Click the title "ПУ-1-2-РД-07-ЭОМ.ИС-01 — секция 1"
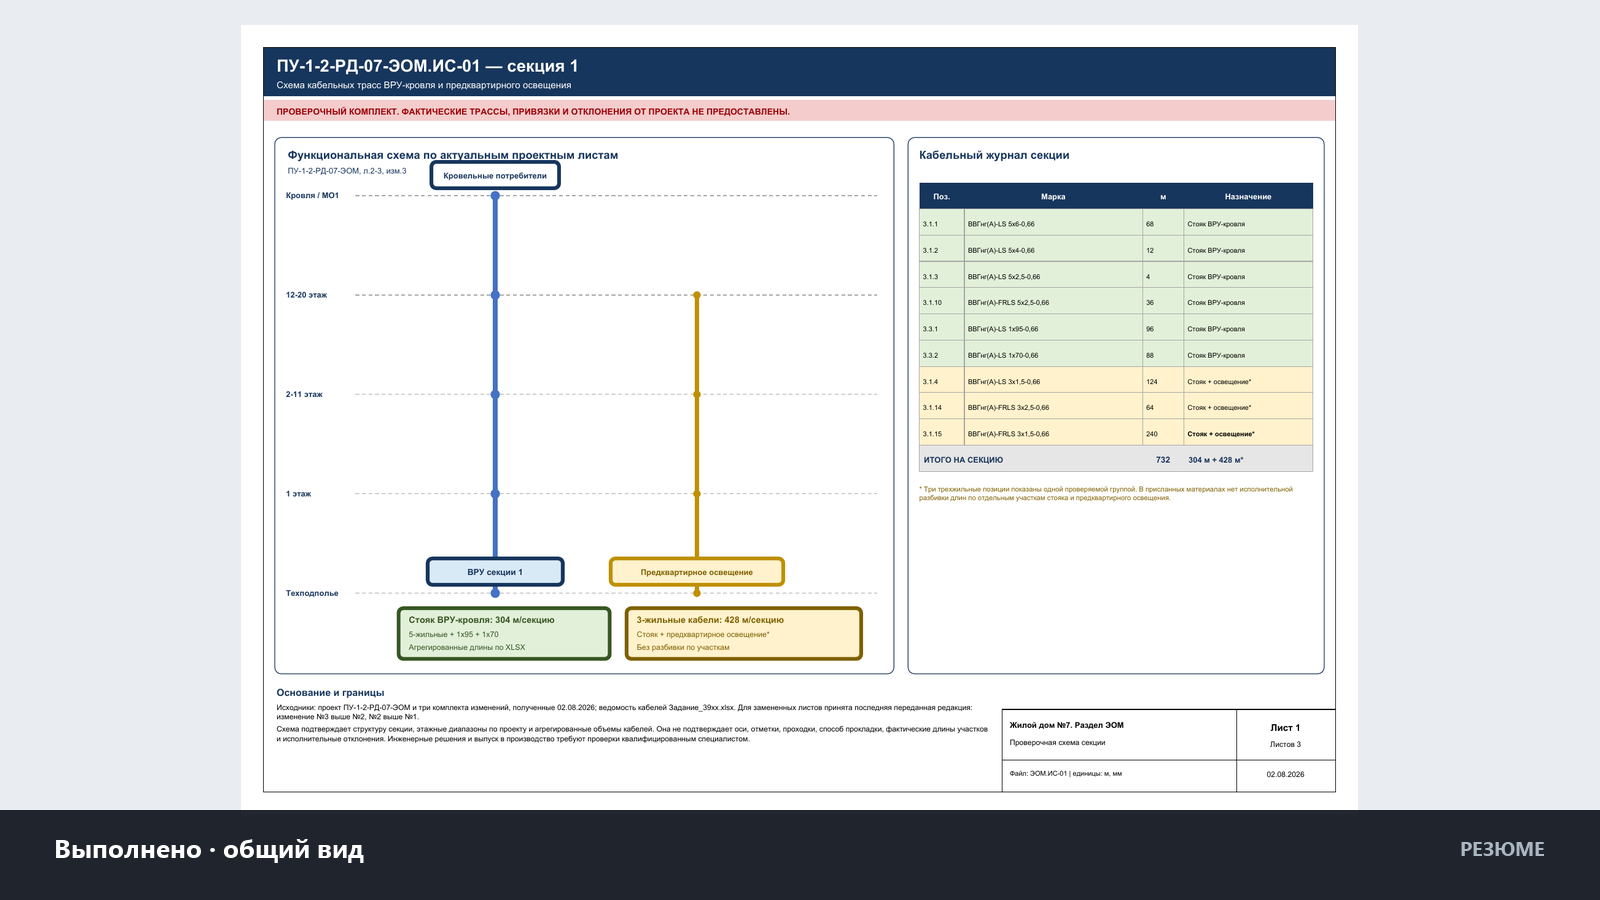This screenshot has width=1600, height=900. click(x=427, y=66)
